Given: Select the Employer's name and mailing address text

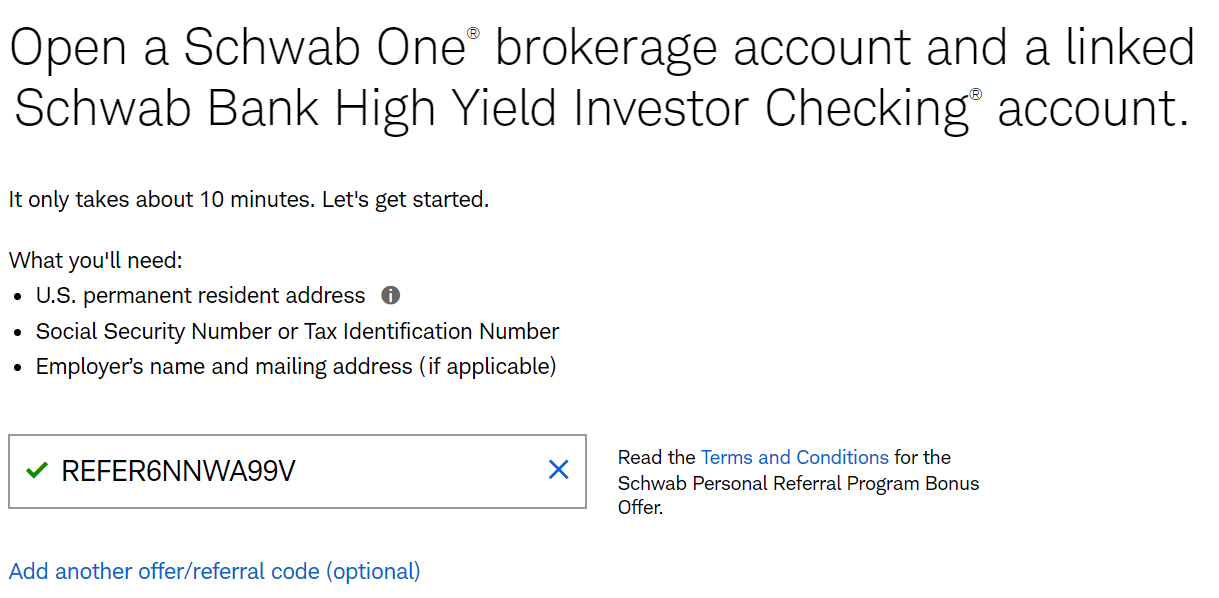Looking at the screenshot, I should 295,367.
